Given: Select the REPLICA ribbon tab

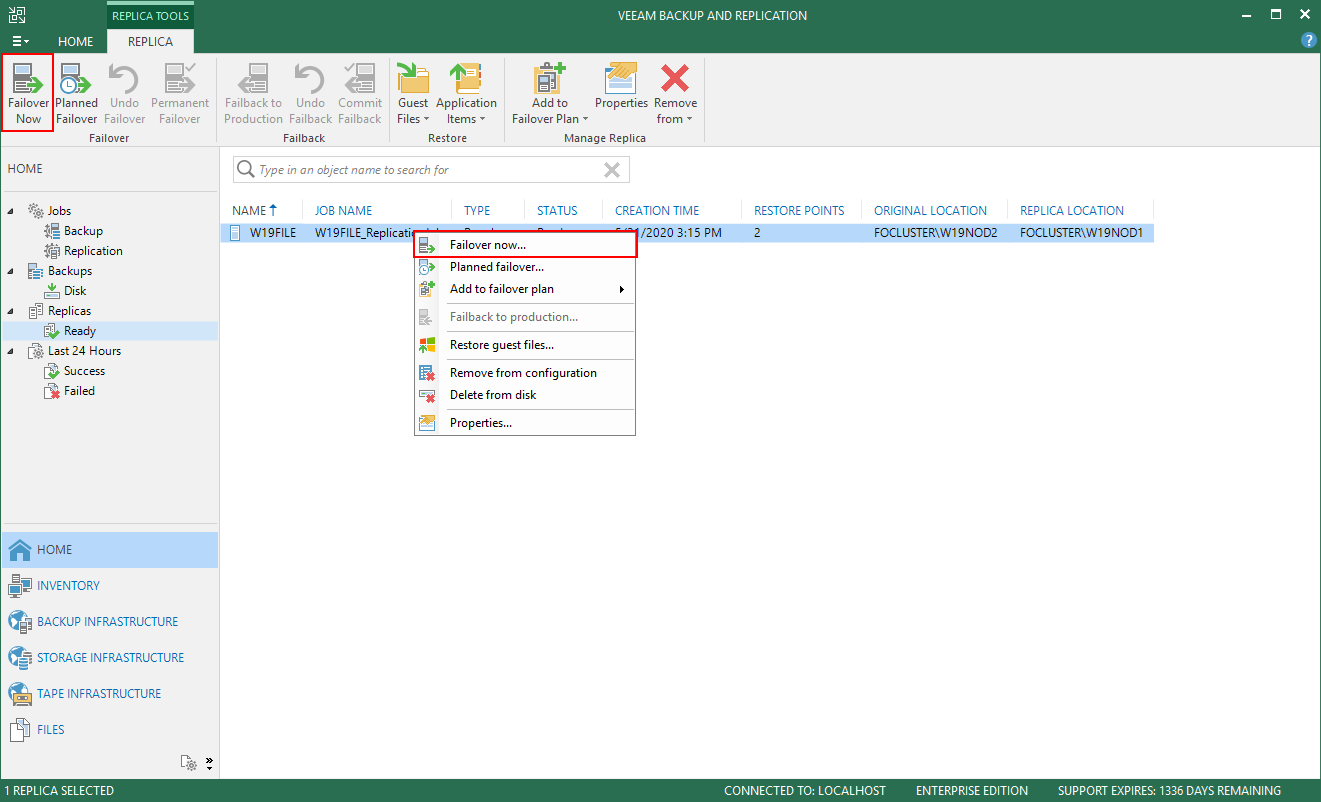Looking at the screenshot, I should [x=151, y=42].
